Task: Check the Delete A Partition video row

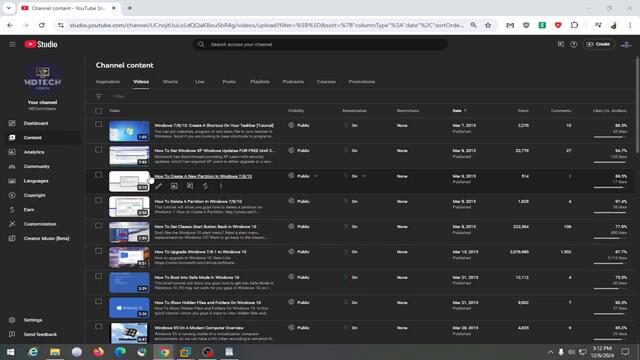Action: (99, 200)
